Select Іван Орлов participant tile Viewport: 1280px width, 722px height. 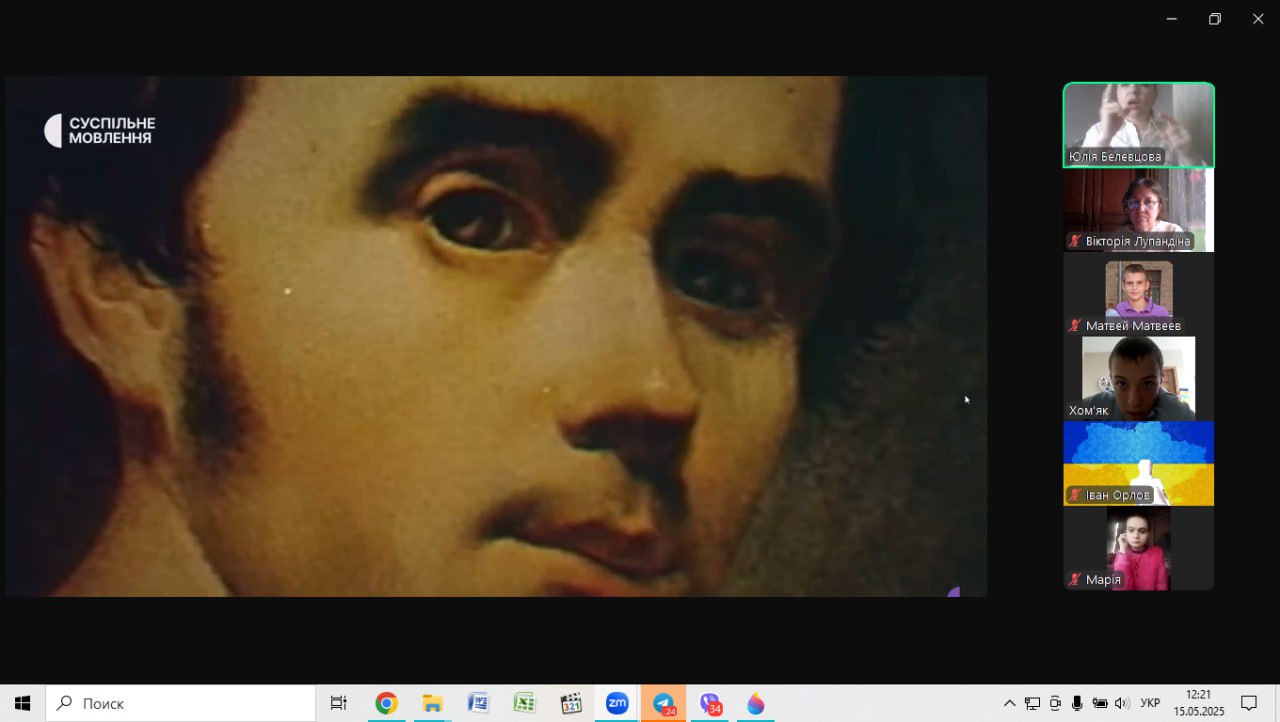(x=1139, y=463)
